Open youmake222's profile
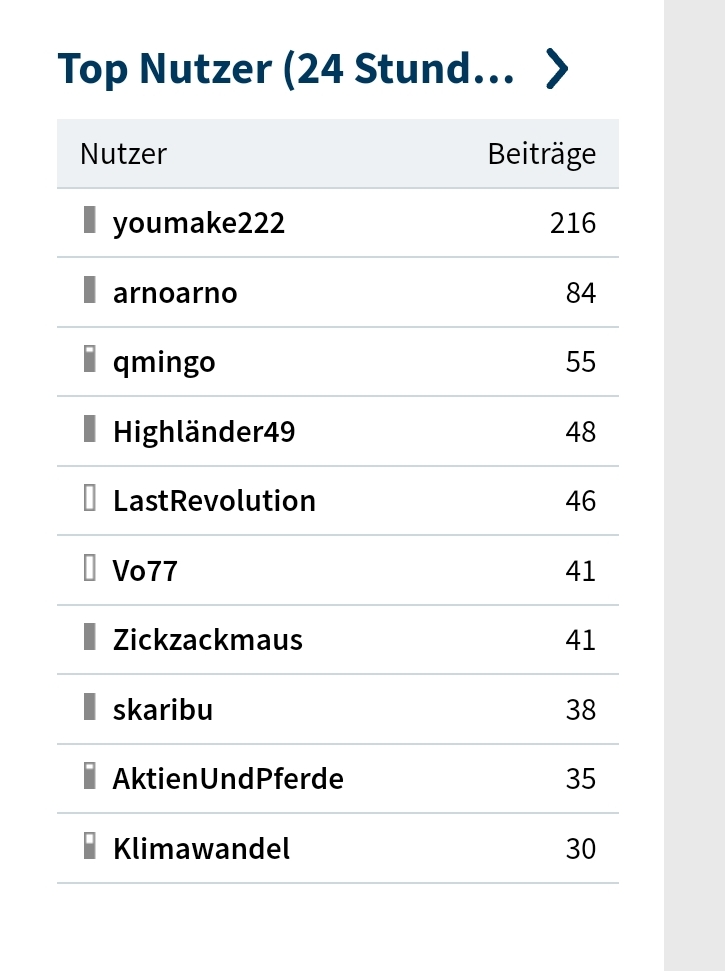The width and height of the screenshot is (725, 971). pos(199,222)
